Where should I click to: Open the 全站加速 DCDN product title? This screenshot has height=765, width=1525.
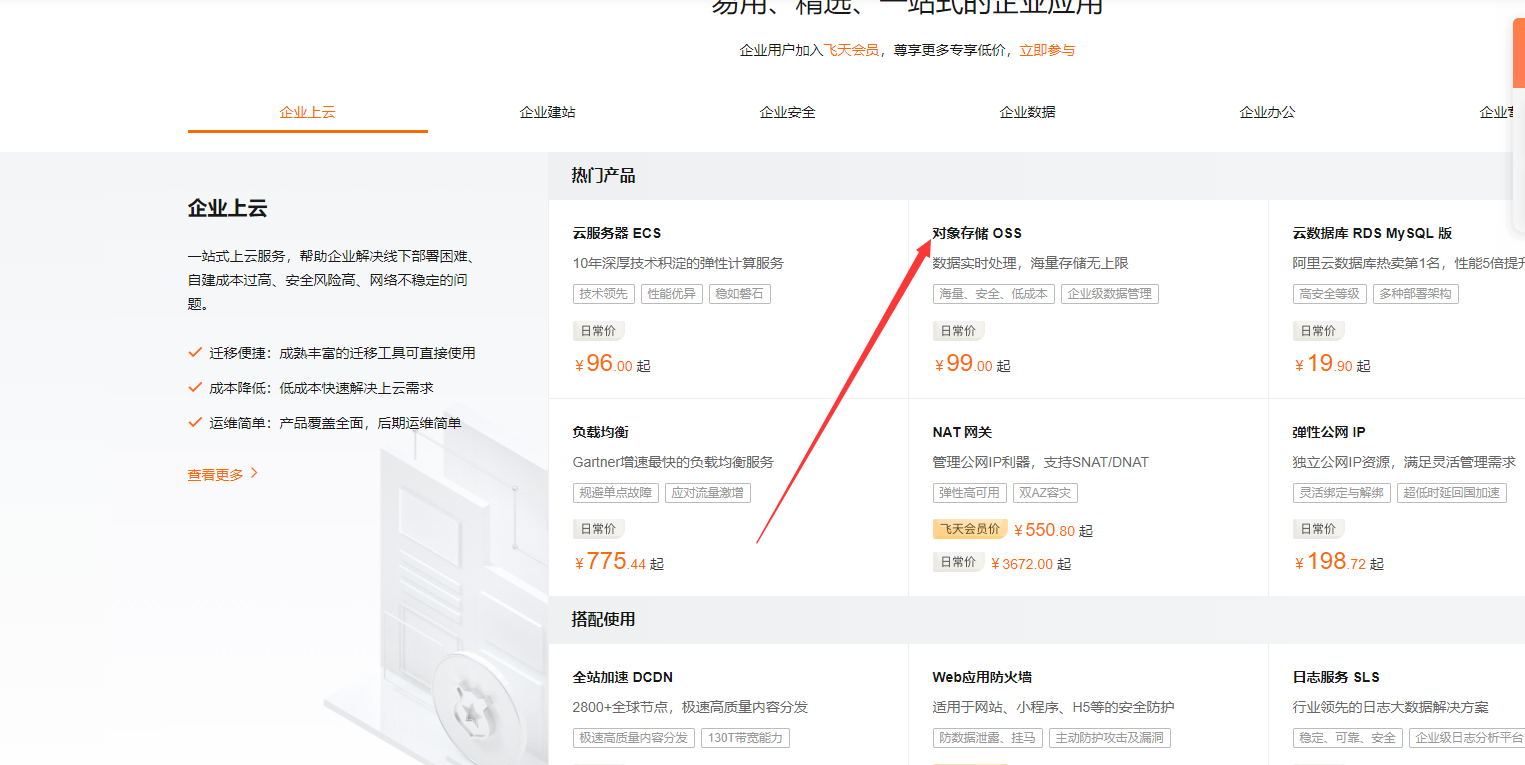coord(623,677)
